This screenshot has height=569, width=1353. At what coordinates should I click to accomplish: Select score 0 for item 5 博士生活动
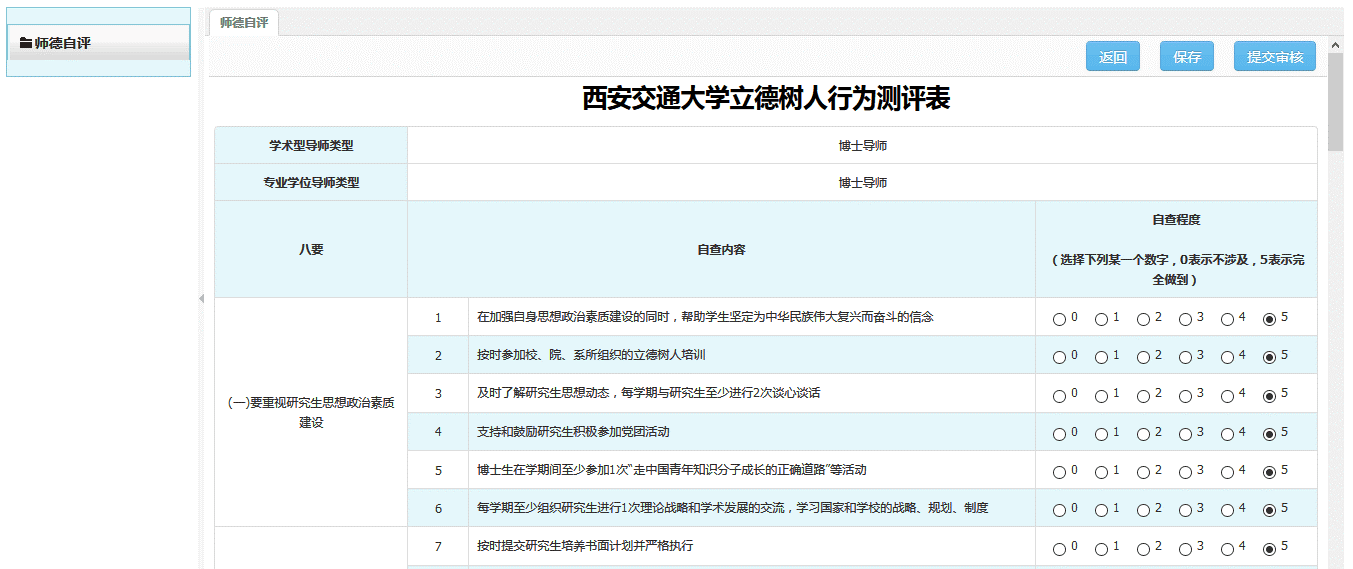pos(1059,473)
